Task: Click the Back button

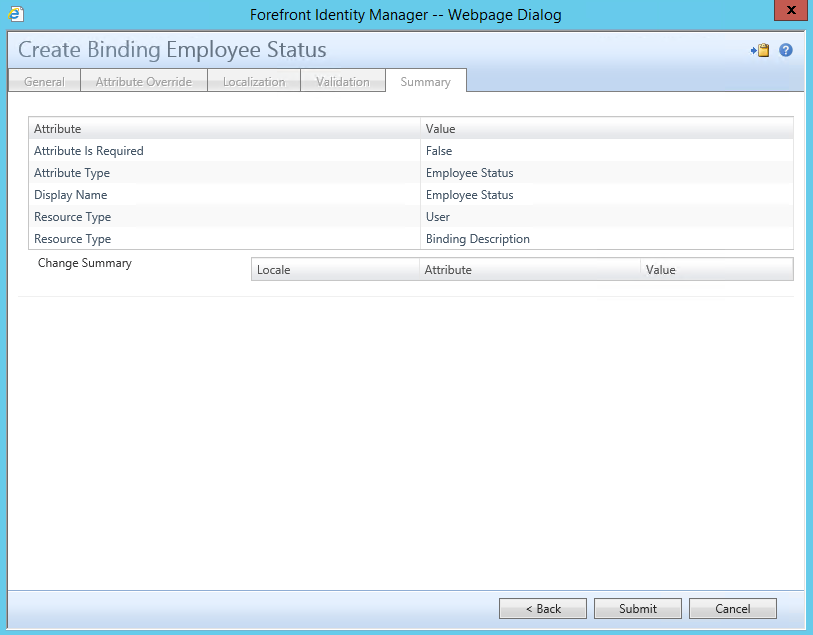Action: click(x=543, y=609)
